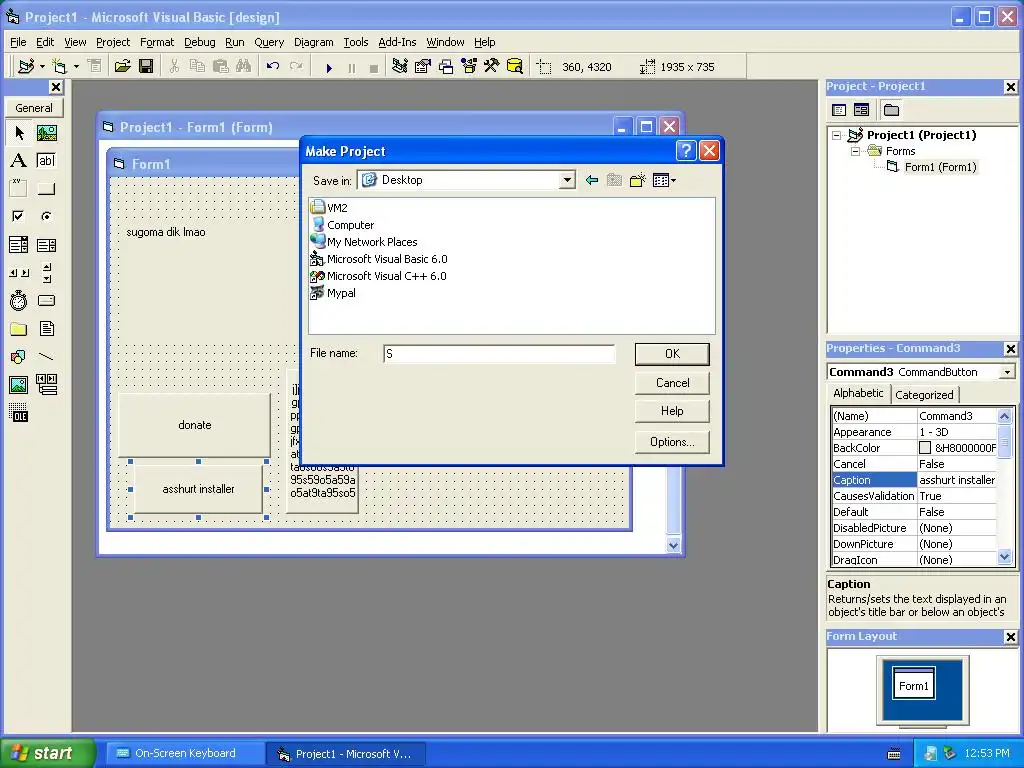Select the Shape tool in the toolbox
Screen dimensions: 1024x768
[19, 357]
